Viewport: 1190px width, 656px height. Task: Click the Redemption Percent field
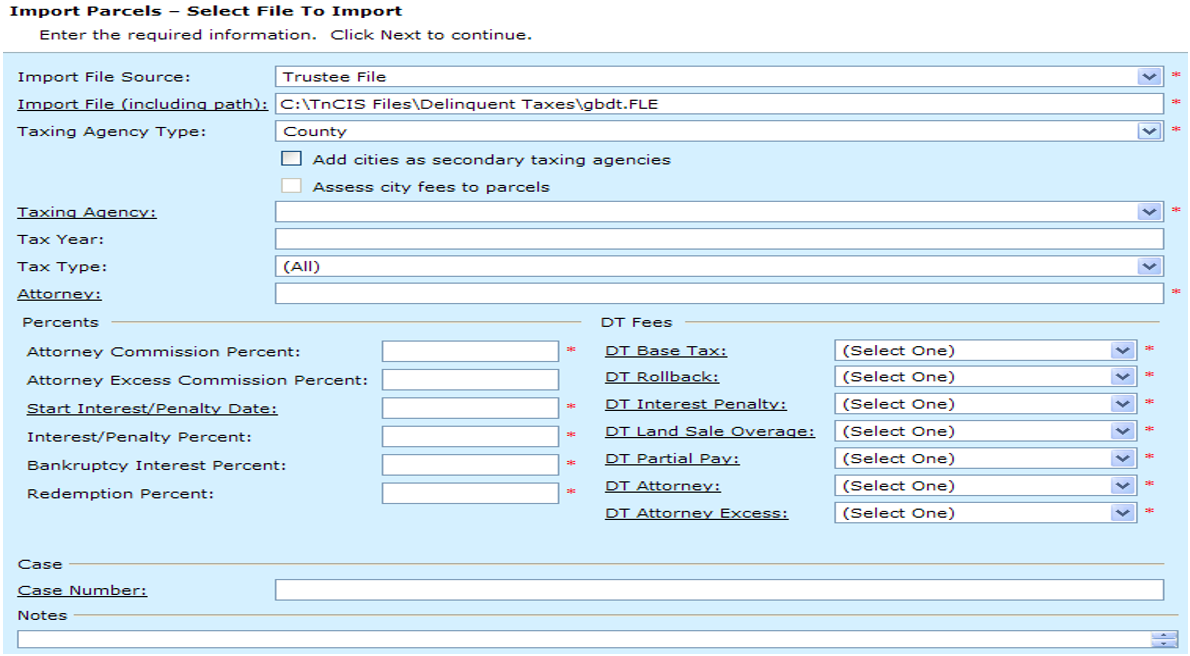point(471,494)
